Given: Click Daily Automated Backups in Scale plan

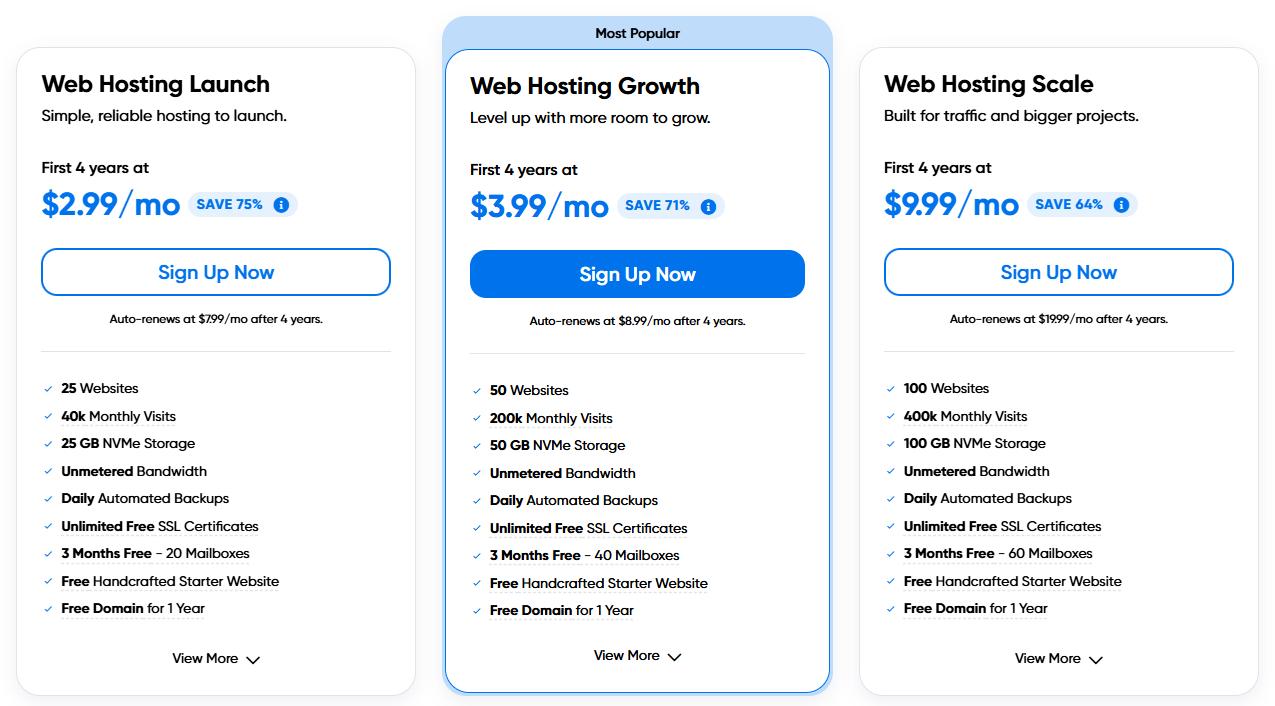Looking at the screenshot, I should click(x=987, y=498).
